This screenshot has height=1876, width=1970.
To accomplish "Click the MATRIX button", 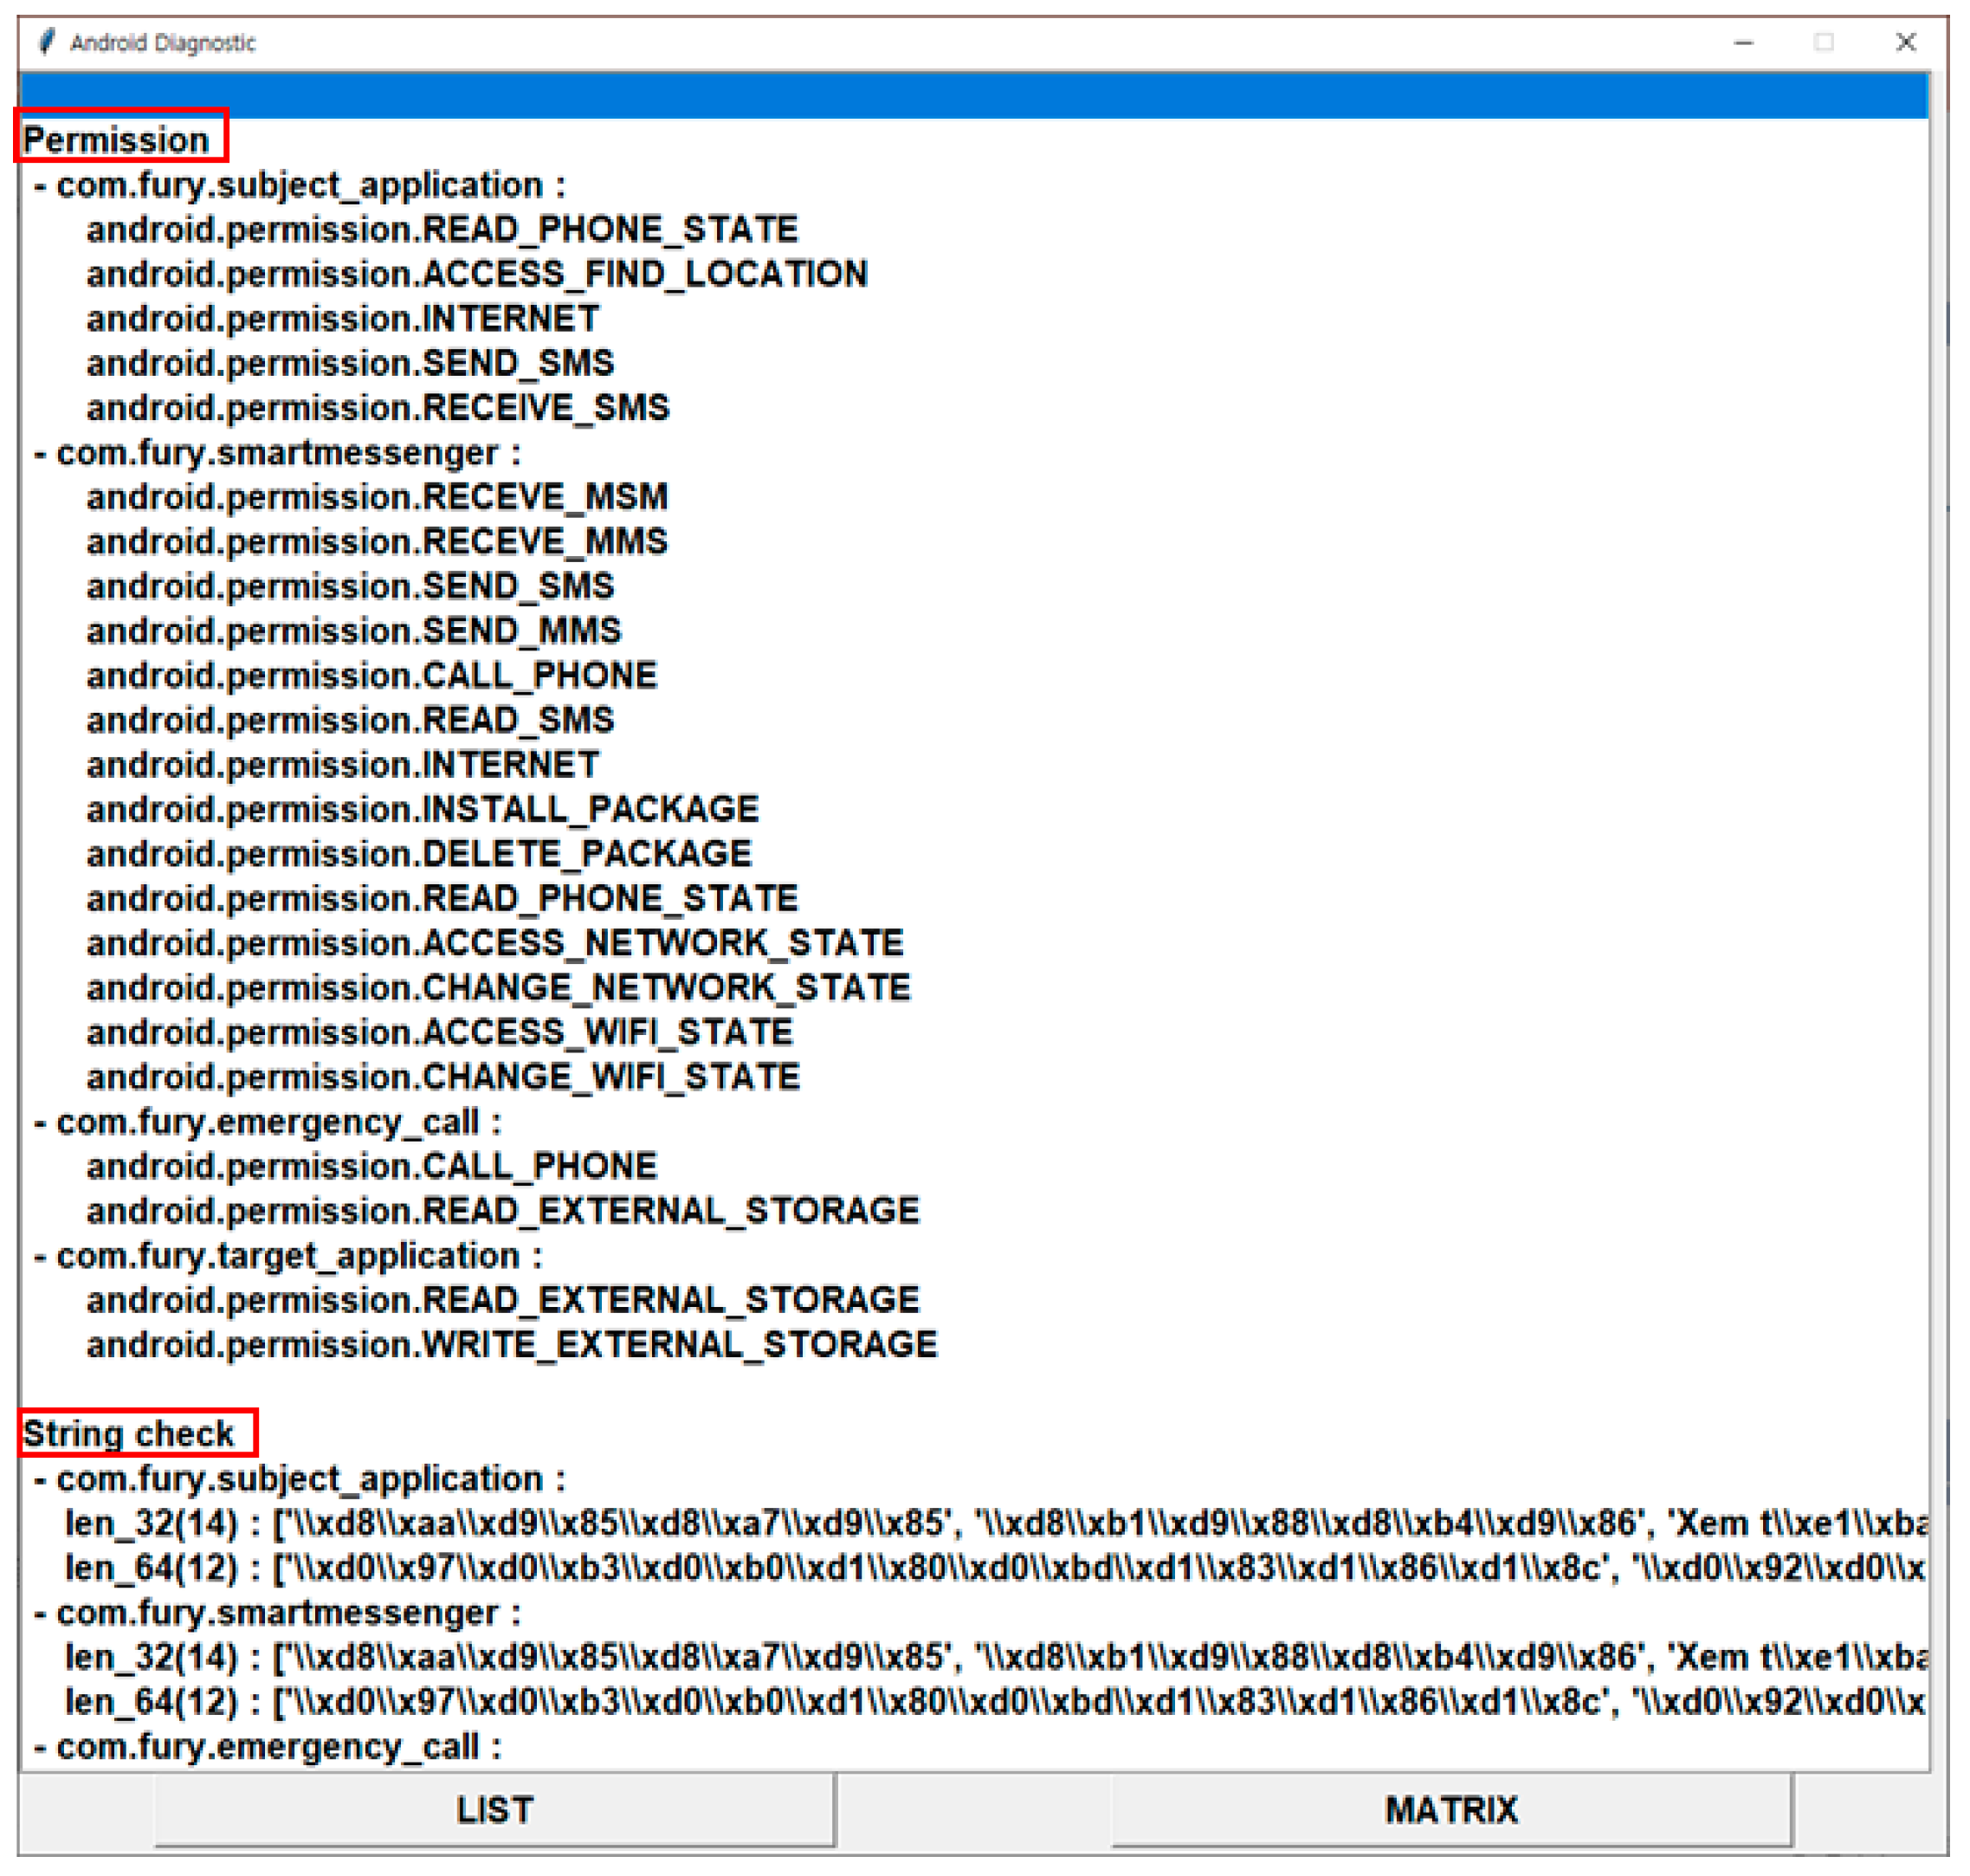I will point(1451,1810).
